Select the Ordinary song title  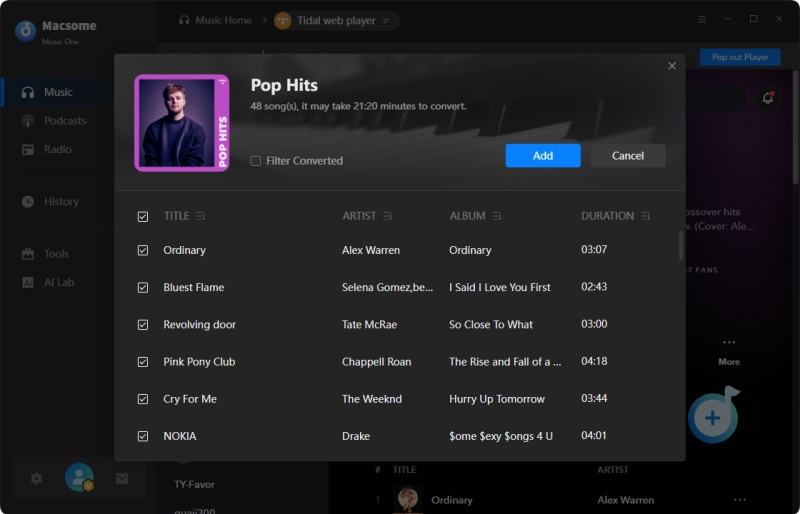[184, 250]
